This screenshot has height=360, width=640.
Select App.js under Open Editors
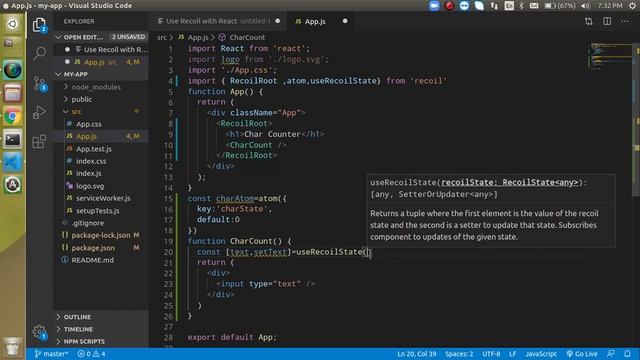pos(101,62)
